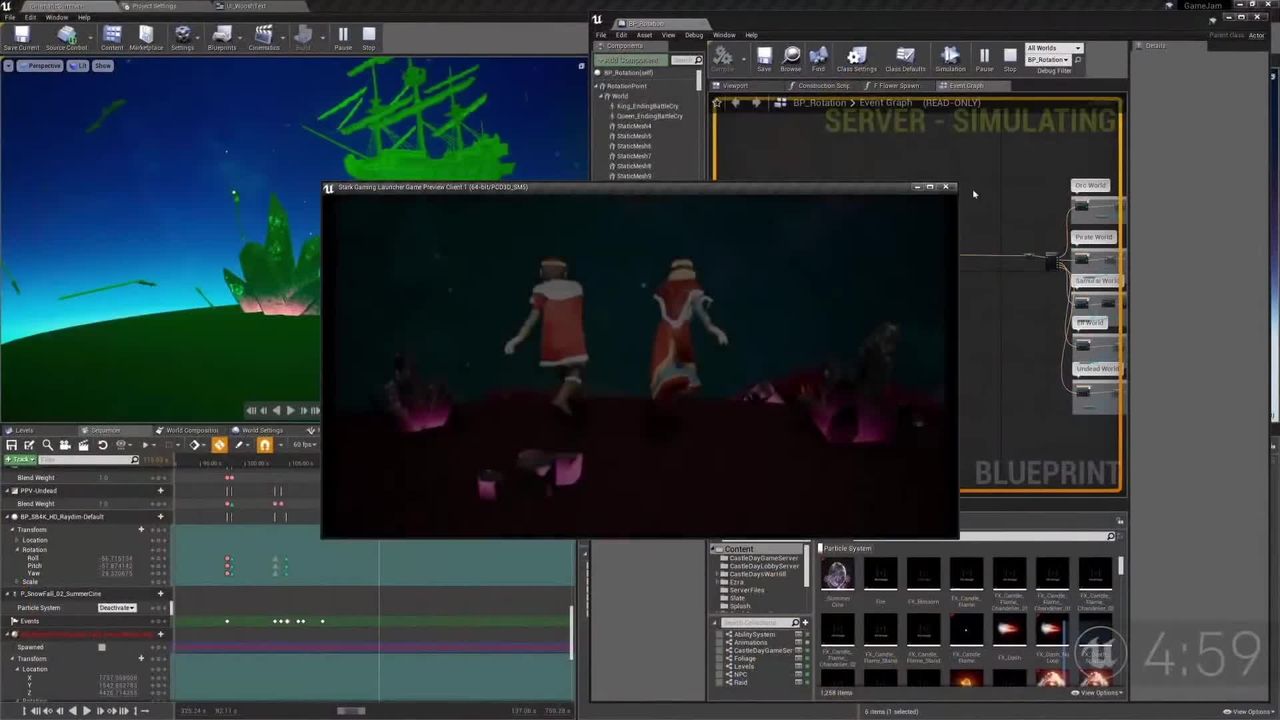Click Save Current in the main toolbar
This screenshot has width=1280, height=720.
tap(21, 39)
